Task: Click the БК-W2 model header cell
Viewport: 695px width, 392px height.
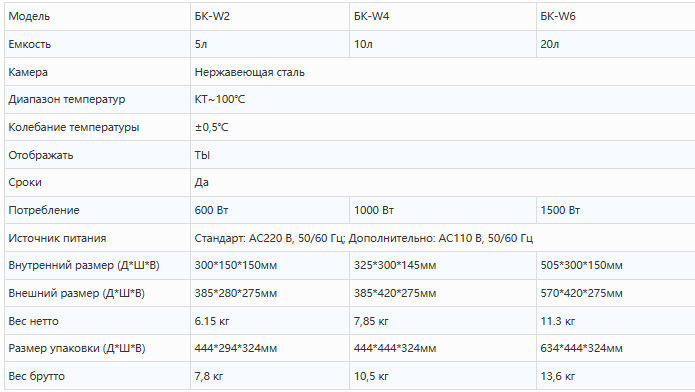Action: click(x=270, y=16)
